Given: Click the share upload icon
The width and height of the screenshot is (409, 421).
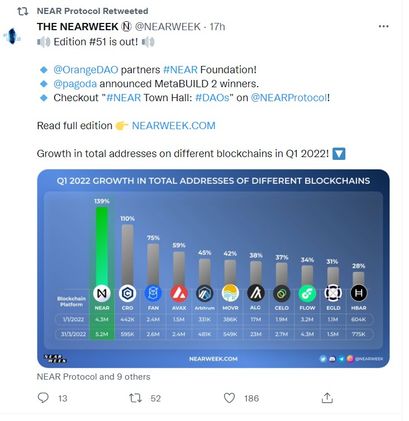Looking at the screenshot, I should (327, 397).
